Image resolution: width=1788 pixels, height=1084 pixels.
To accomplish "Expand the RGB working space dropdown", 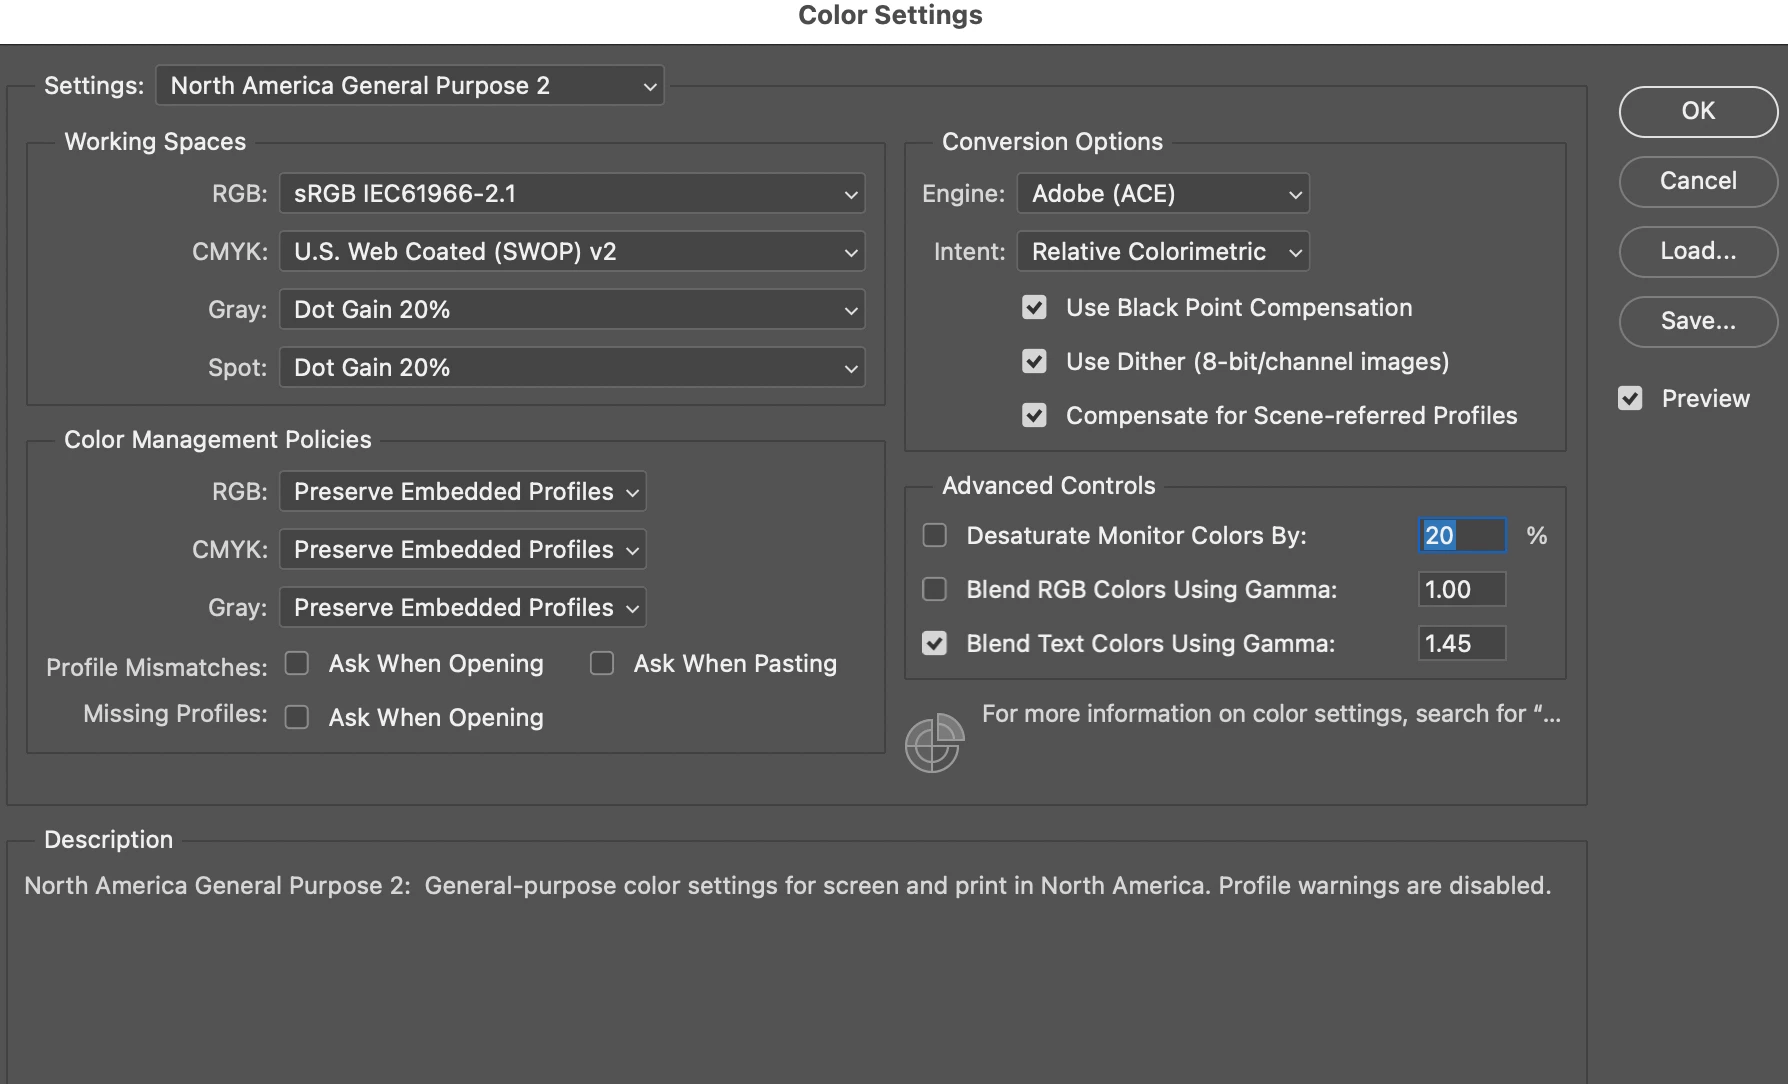I will pos(572,194).
